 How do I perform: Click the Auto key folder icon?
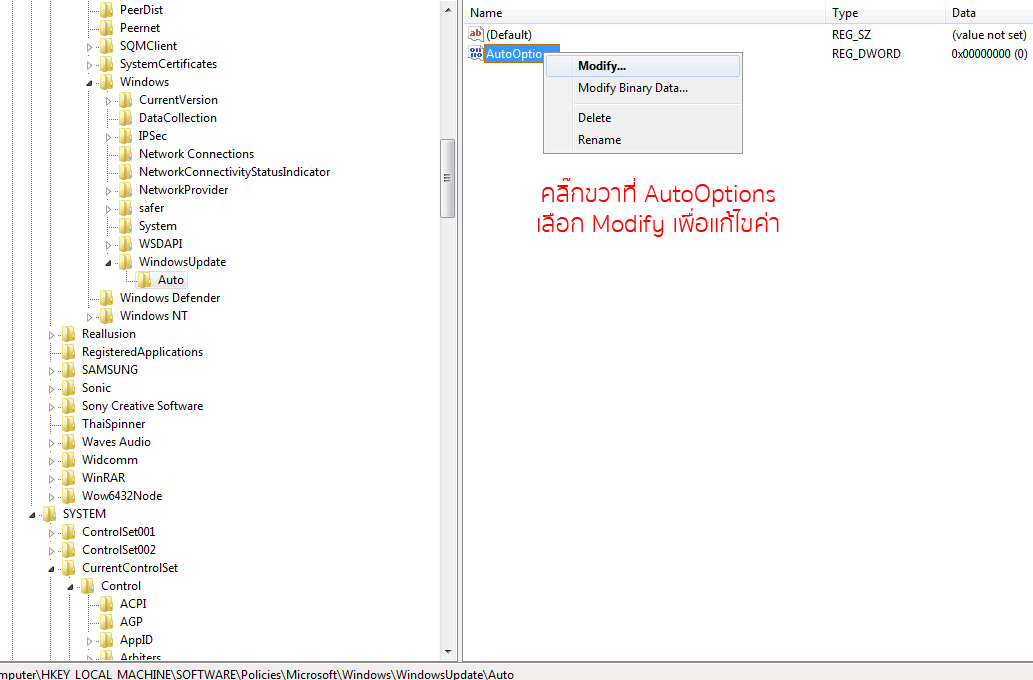(x=144, y=280)
